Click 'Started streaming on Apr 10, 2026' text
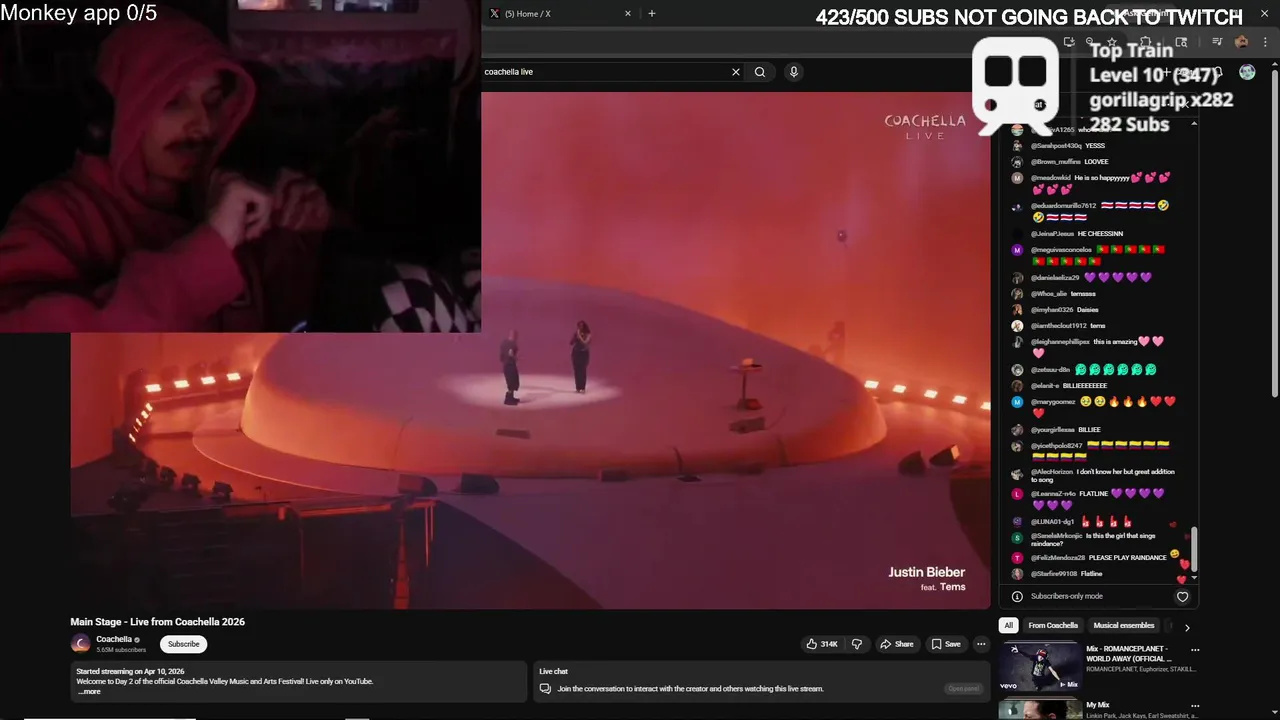This screenshot has width=1280, height=720. point(130,672)
